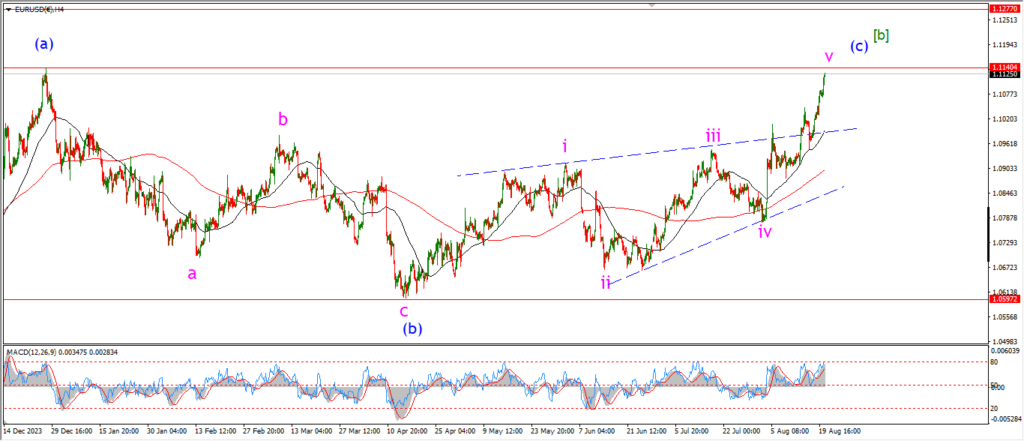Click the magenta iv wave label

[x=764, y=231]
